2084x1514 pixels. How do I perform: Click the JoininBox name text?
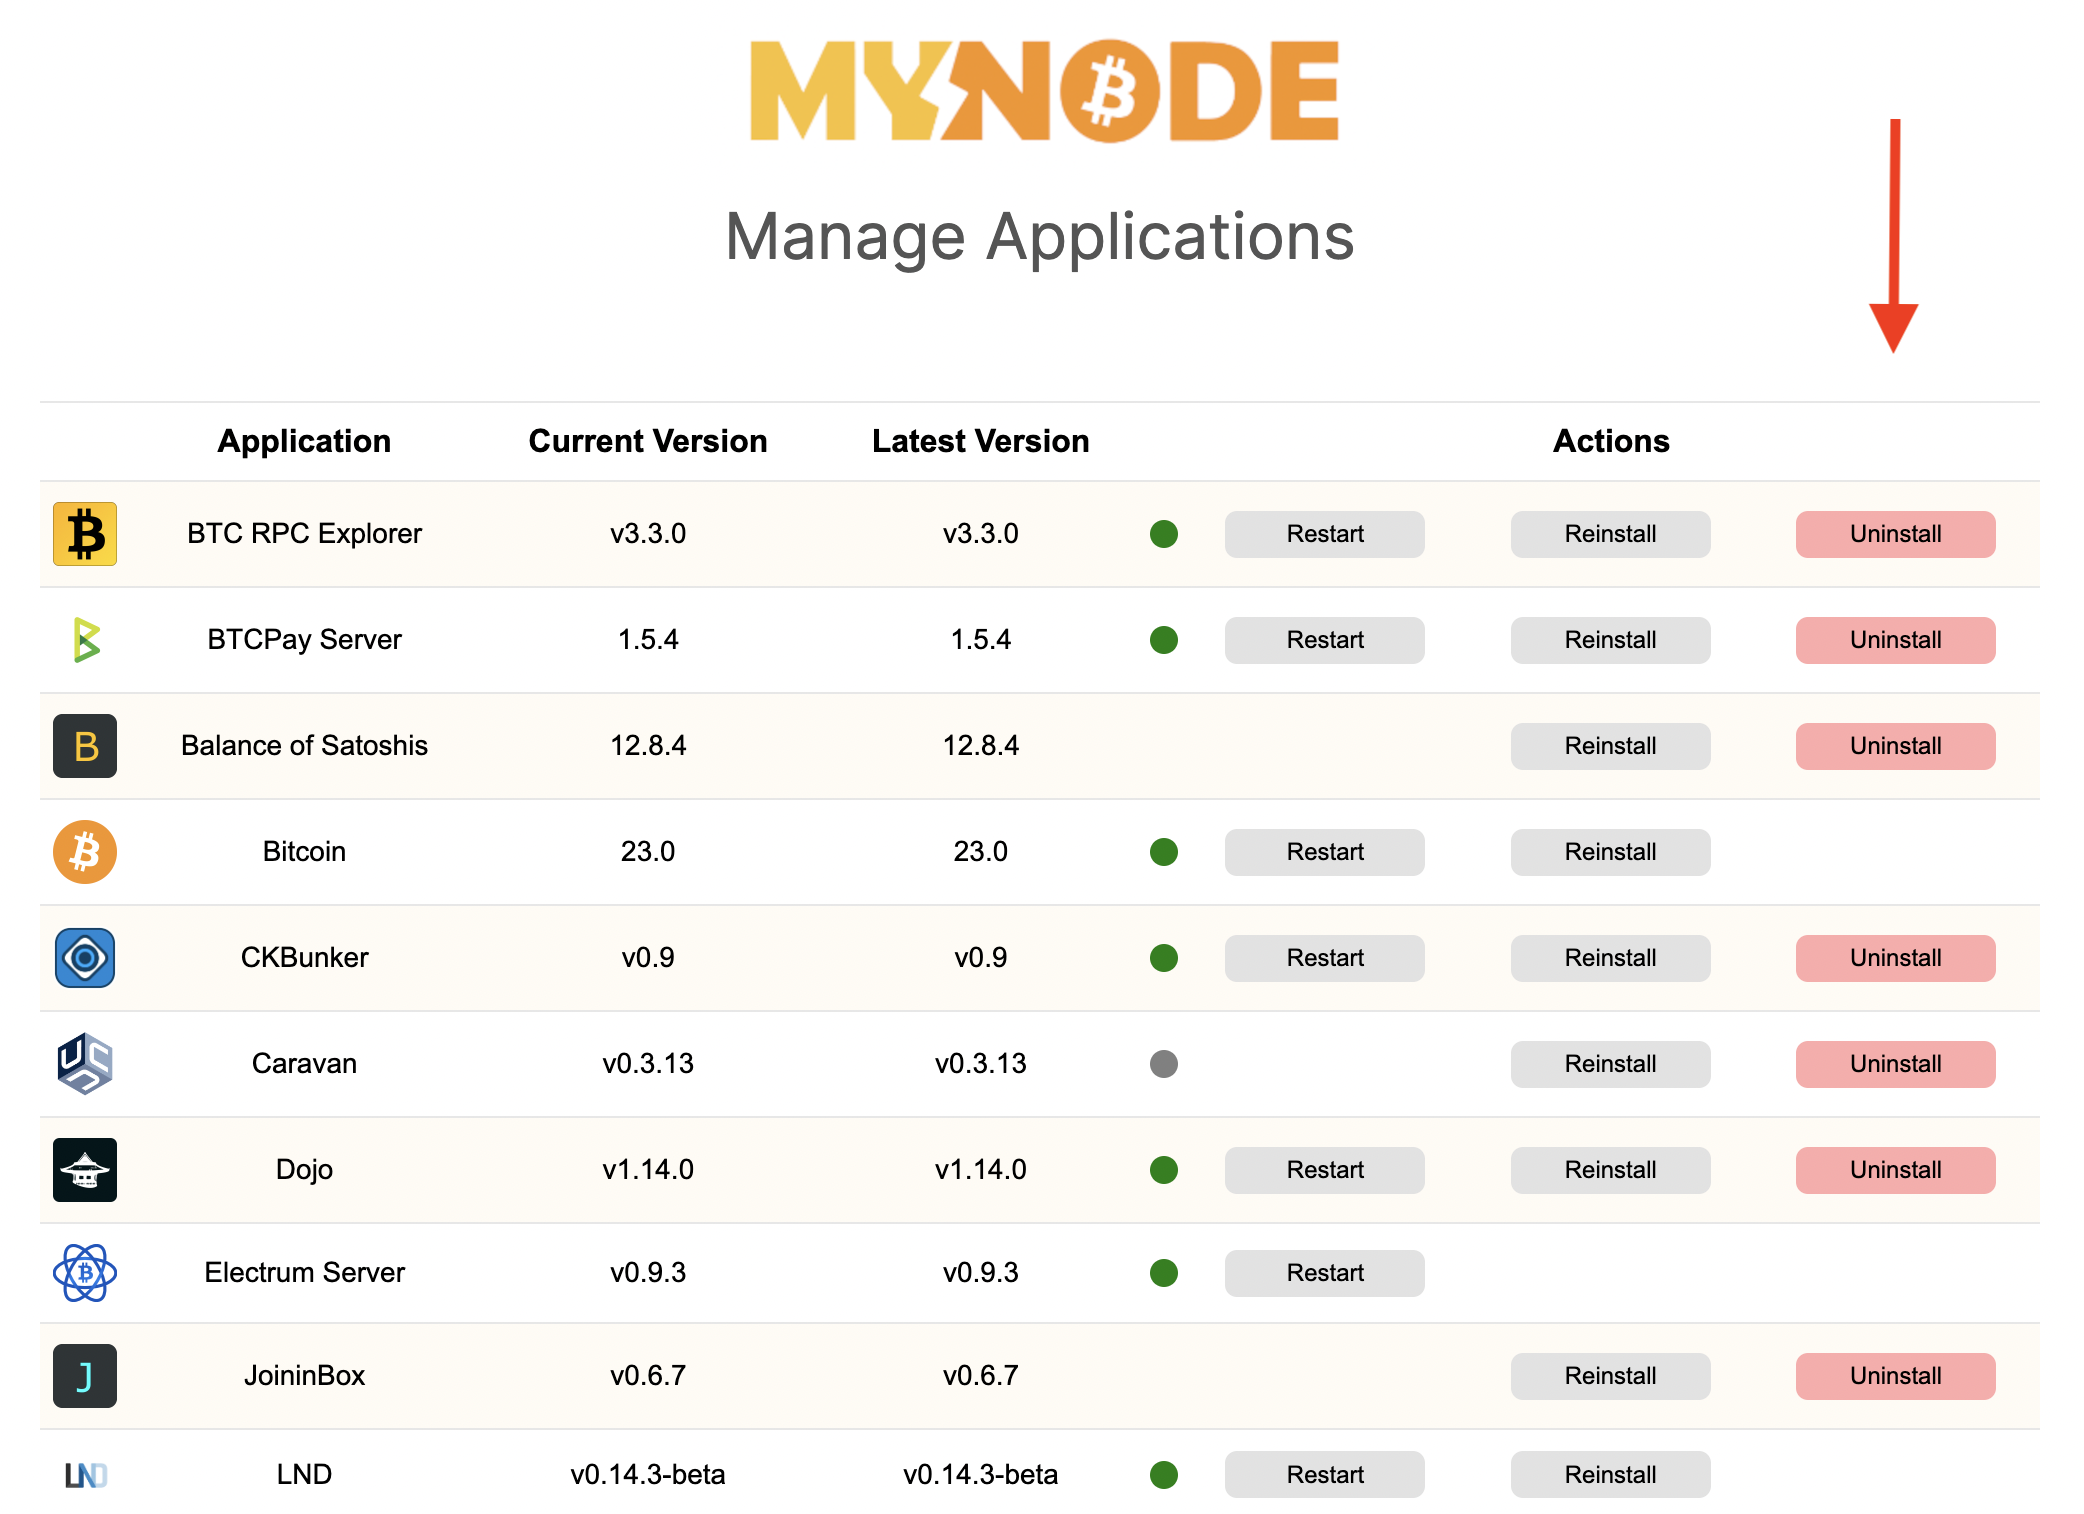click(304, 1376)
